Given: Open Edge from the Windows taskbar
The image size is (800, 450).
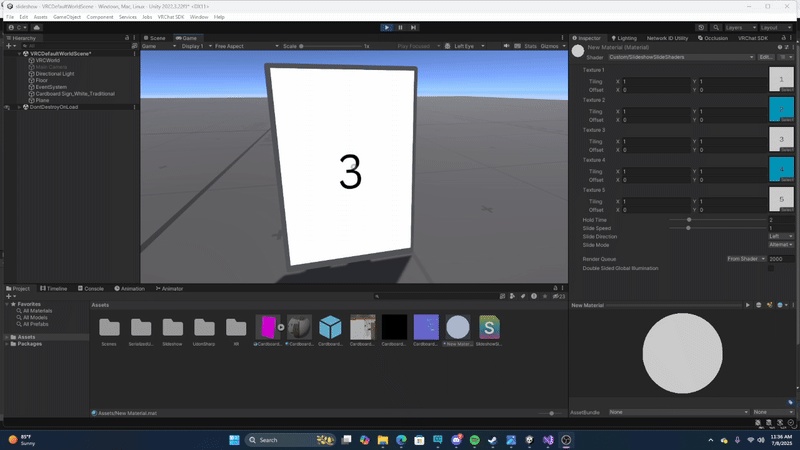Looking at the screenshot, I should (401, 440).
